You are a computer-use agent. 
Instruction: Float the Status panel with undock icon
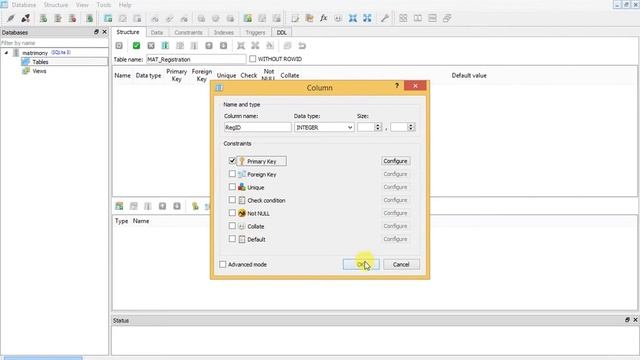coord(627,320)
